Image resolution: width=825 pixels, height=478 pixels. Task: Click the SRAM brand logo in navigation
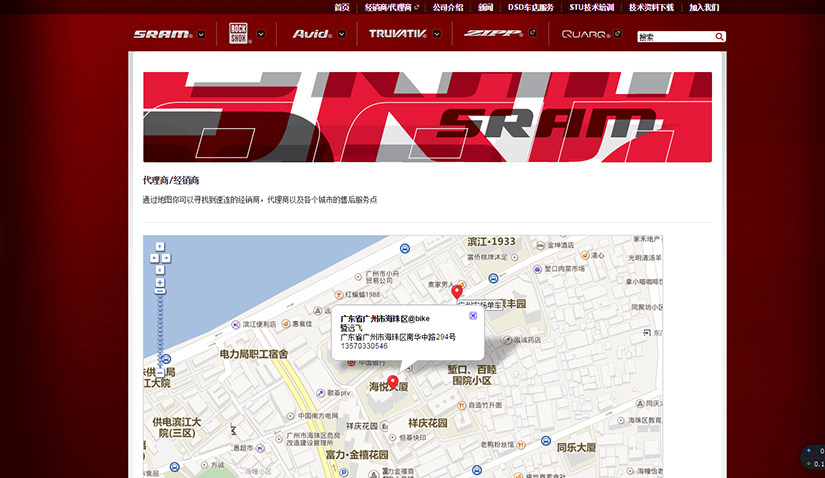coord(163,34)
